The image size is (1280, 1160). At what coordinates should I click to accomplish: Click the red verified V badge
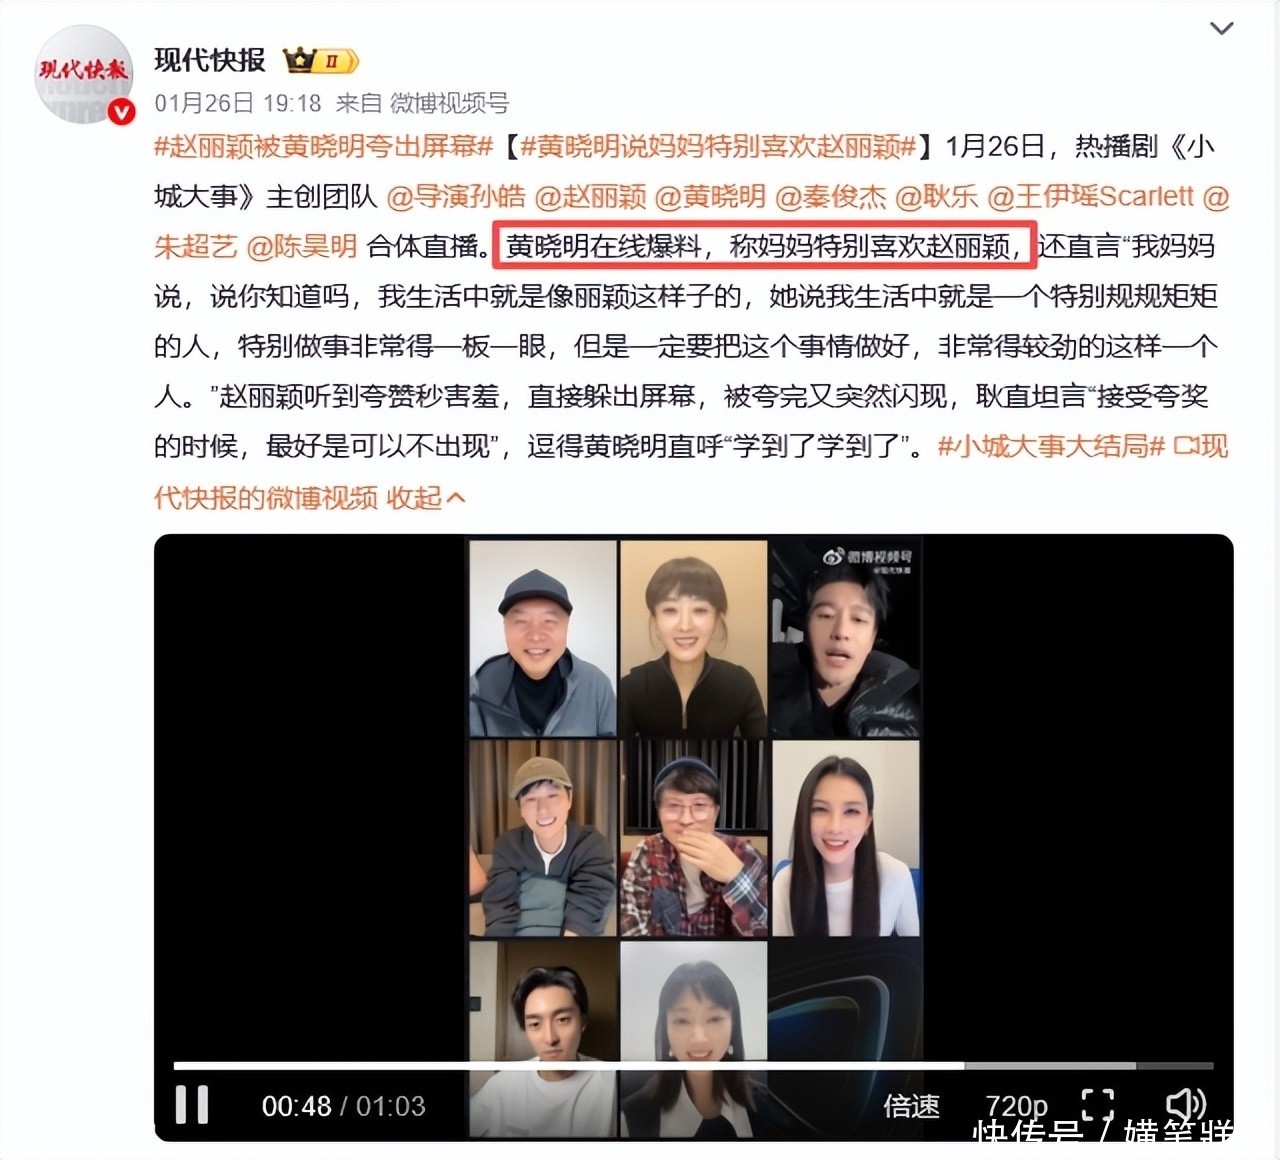pos(121,112)
